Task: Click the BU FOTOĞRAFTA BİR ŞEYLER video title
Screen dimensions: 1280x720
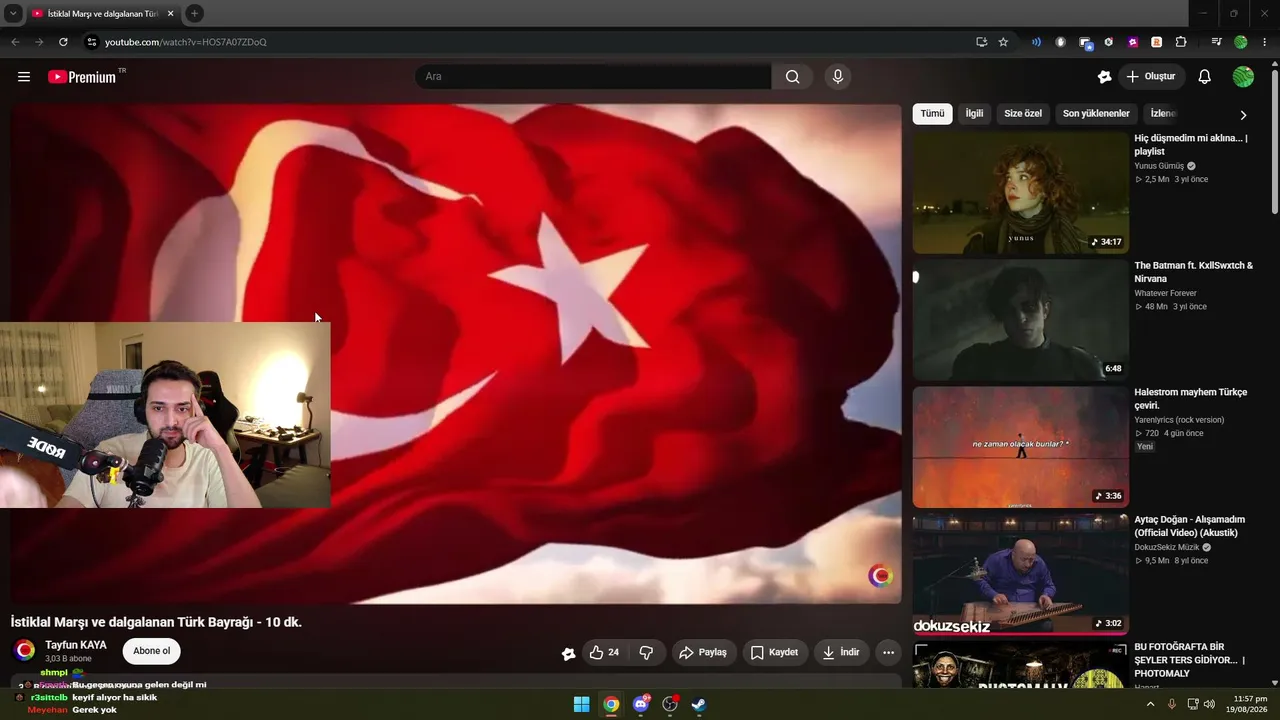Action: point(1189,660)
